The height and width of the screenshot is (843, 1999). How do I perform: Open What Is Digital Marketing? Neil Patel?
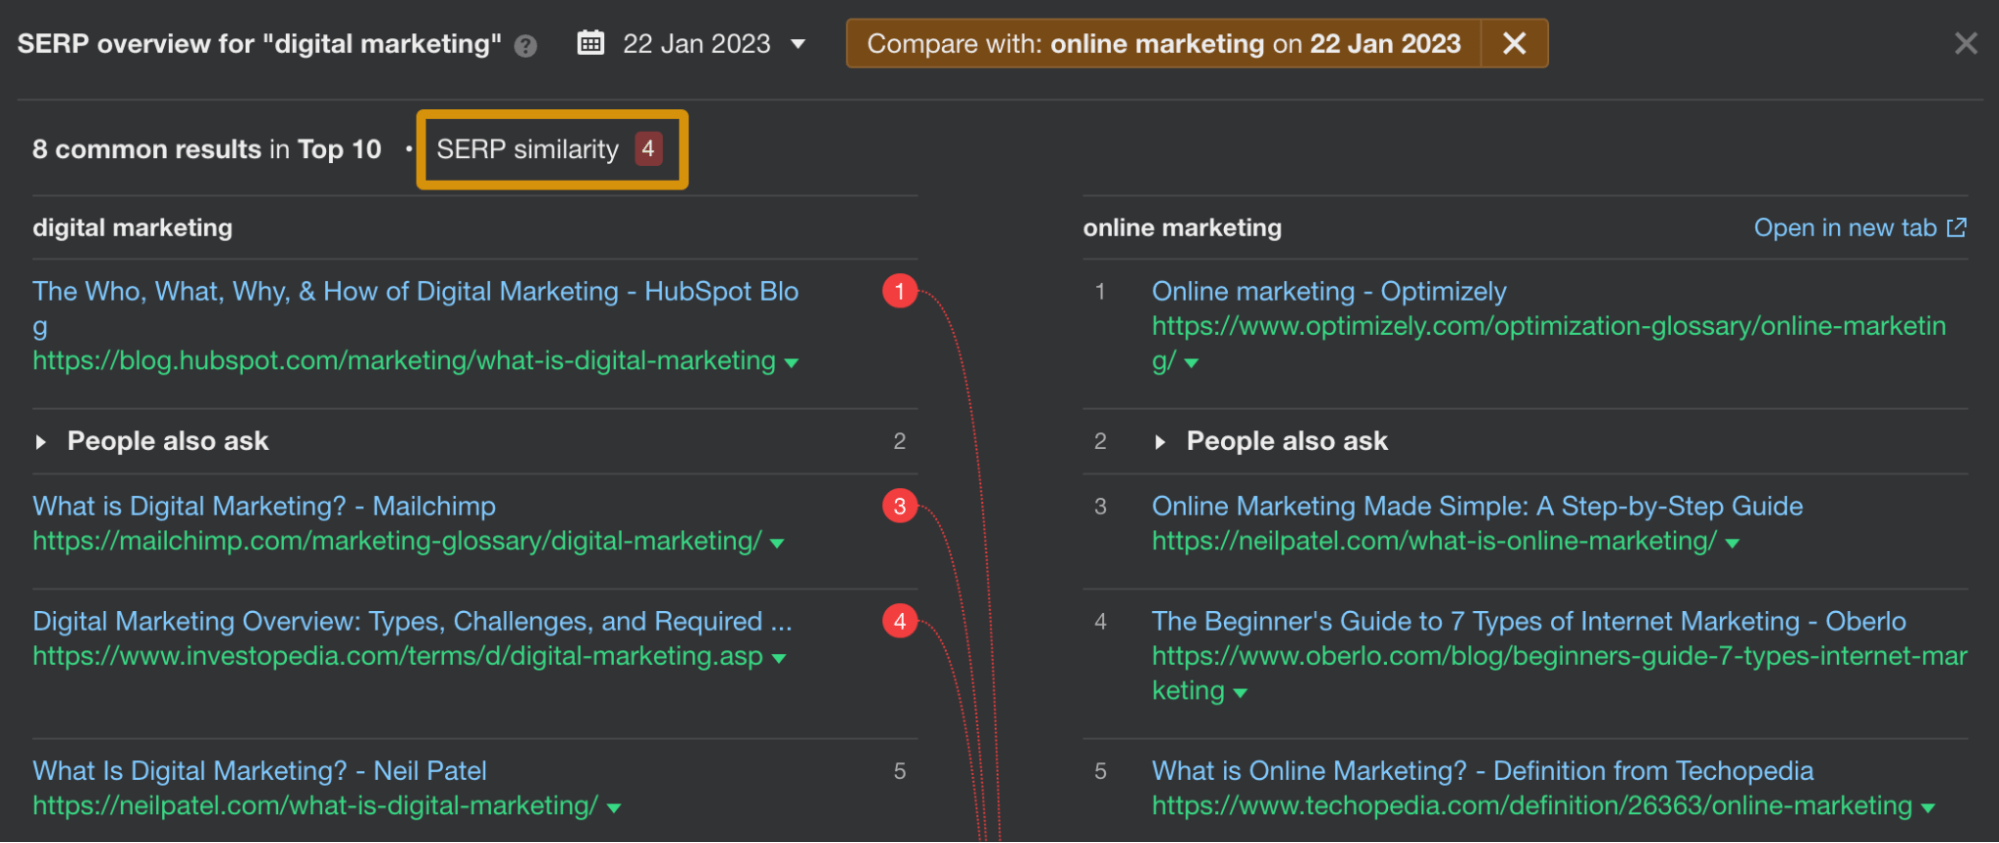[259, 771]
